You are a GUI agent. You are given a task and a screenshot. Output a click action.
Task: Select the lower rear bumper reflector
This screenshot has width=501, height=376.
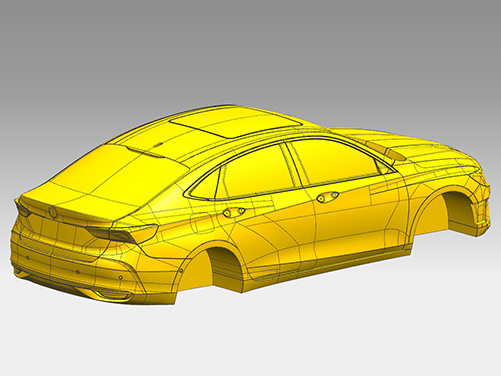(112, 294)
